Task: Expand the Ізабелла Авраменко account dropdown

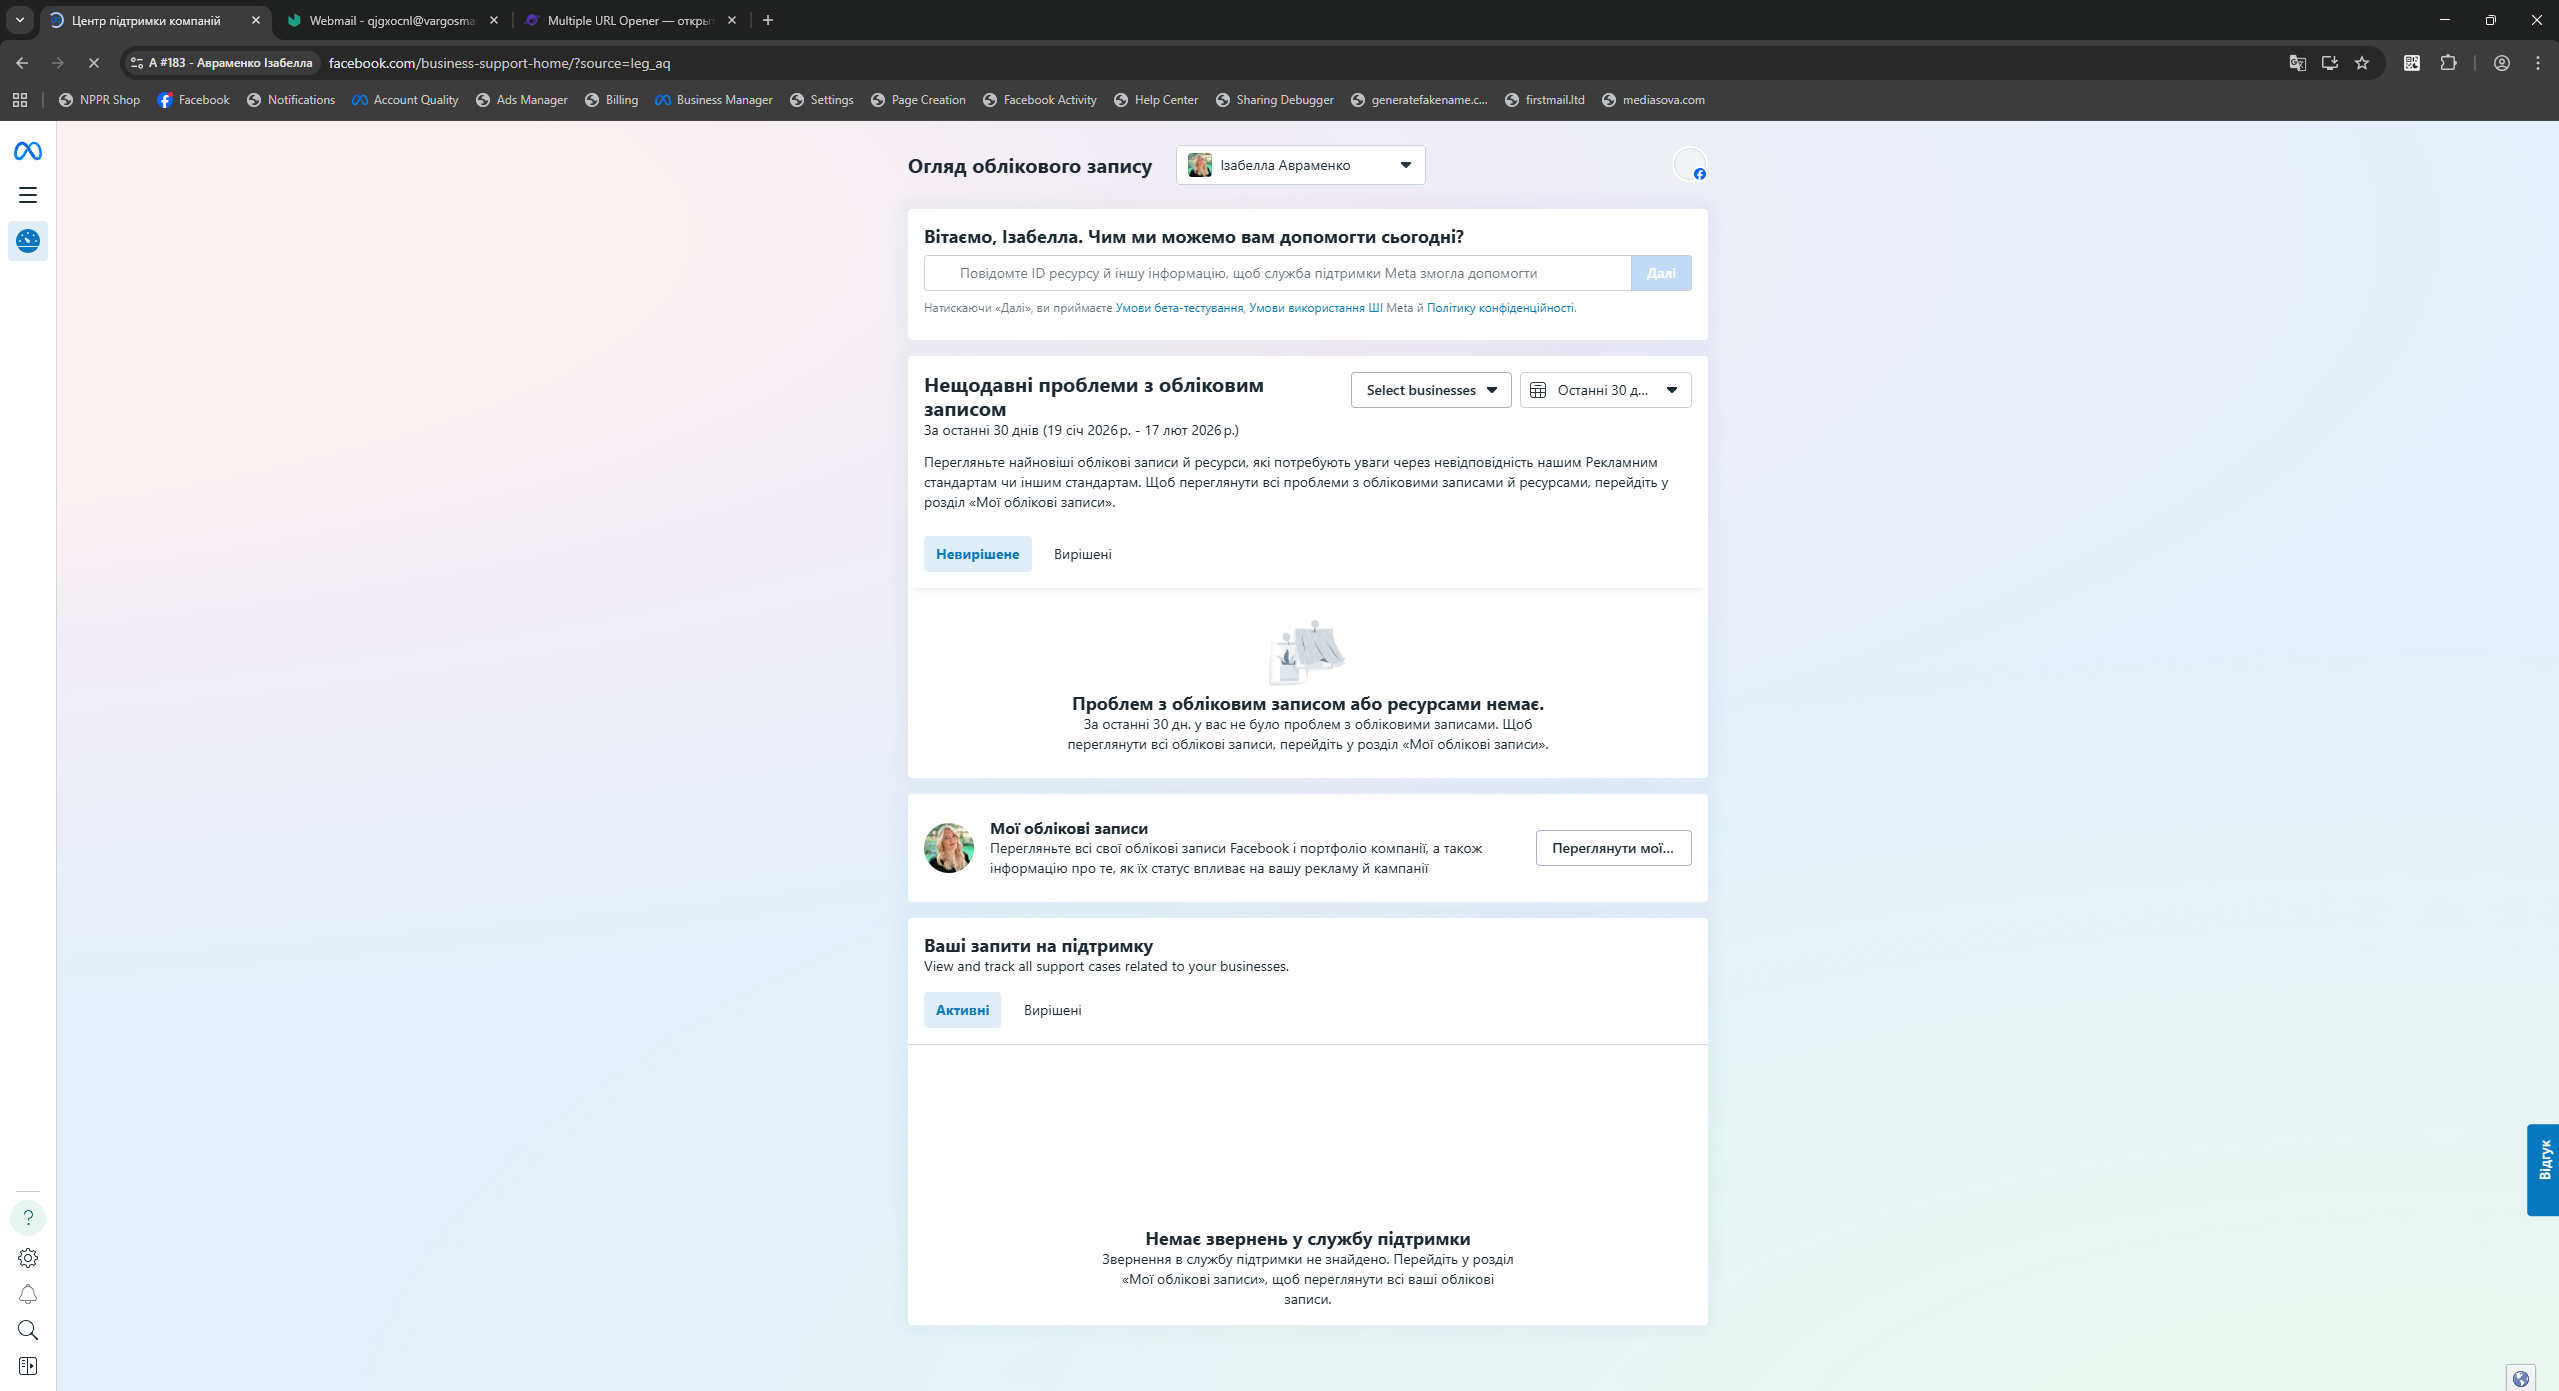Action: pos(1300,165)
